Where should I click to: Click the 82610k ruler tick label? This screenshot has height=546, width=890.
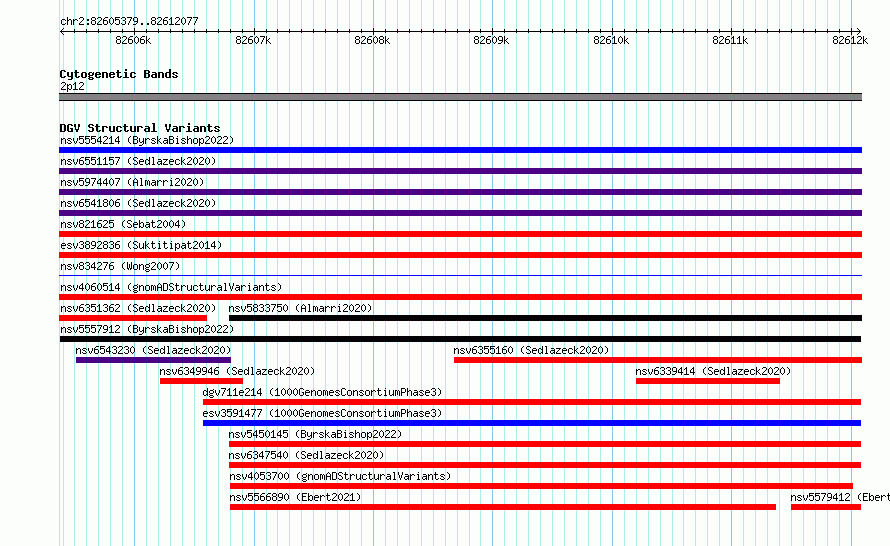coord(611,40)
